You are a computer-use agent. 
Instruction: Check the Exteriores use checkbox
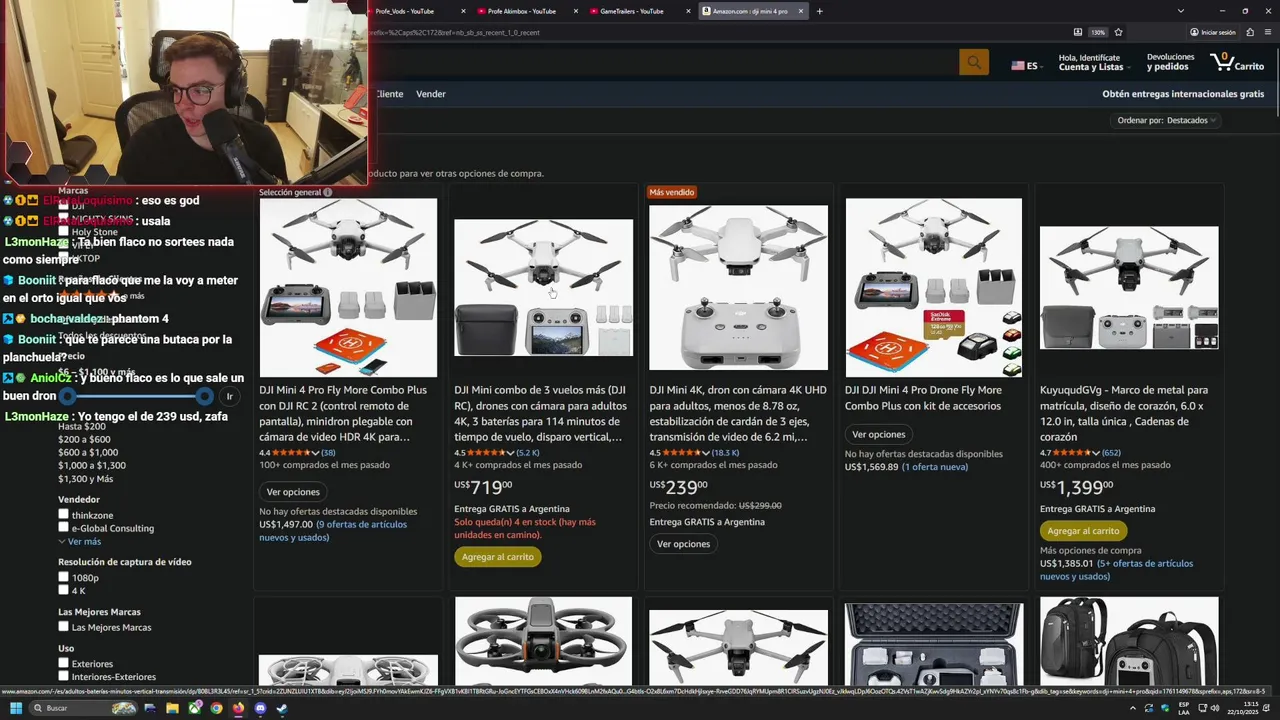coord(63,663)
